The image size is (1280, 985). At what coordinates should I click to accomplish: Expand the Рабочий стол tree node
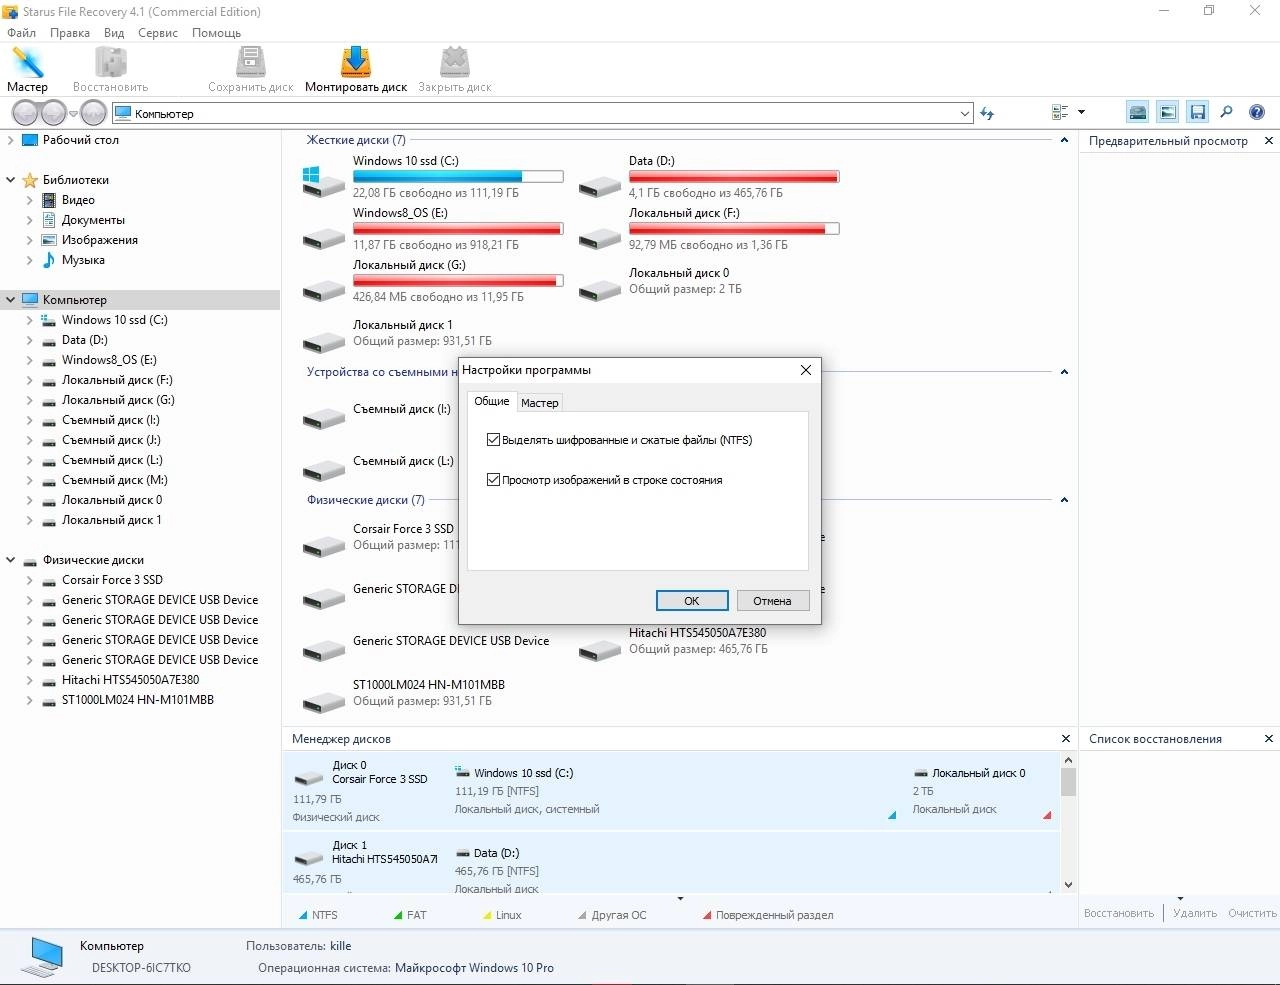[11, 140]
